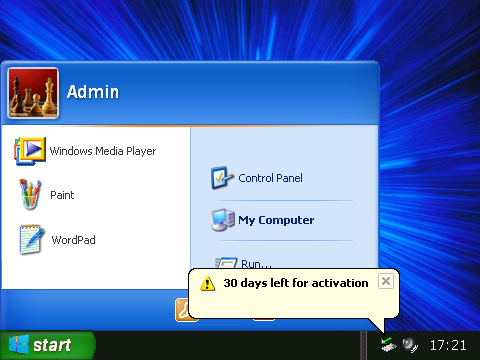Click the yellow warning icon in balloon
480x360 pixels.
tap(207, 283)
